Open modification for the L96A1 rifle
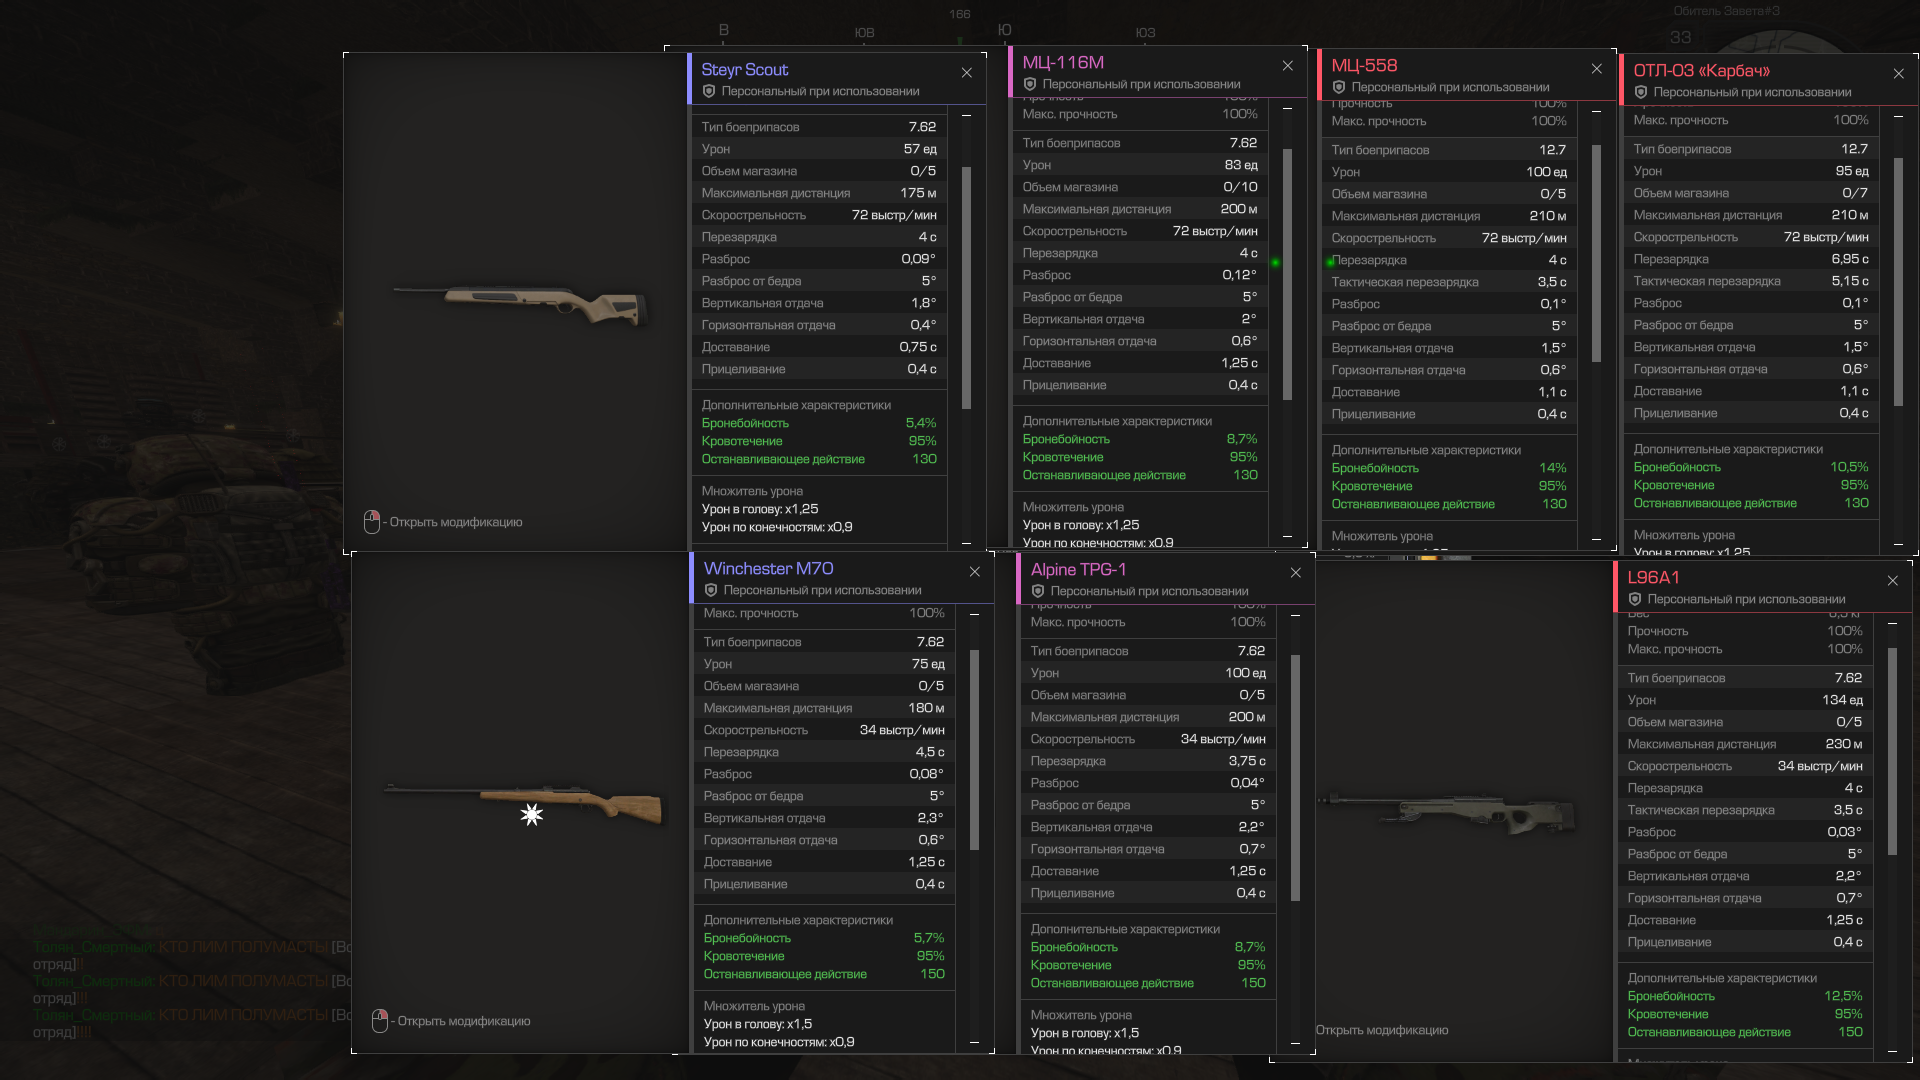The image size is (1920, 1080). tap(1381, 1030)
